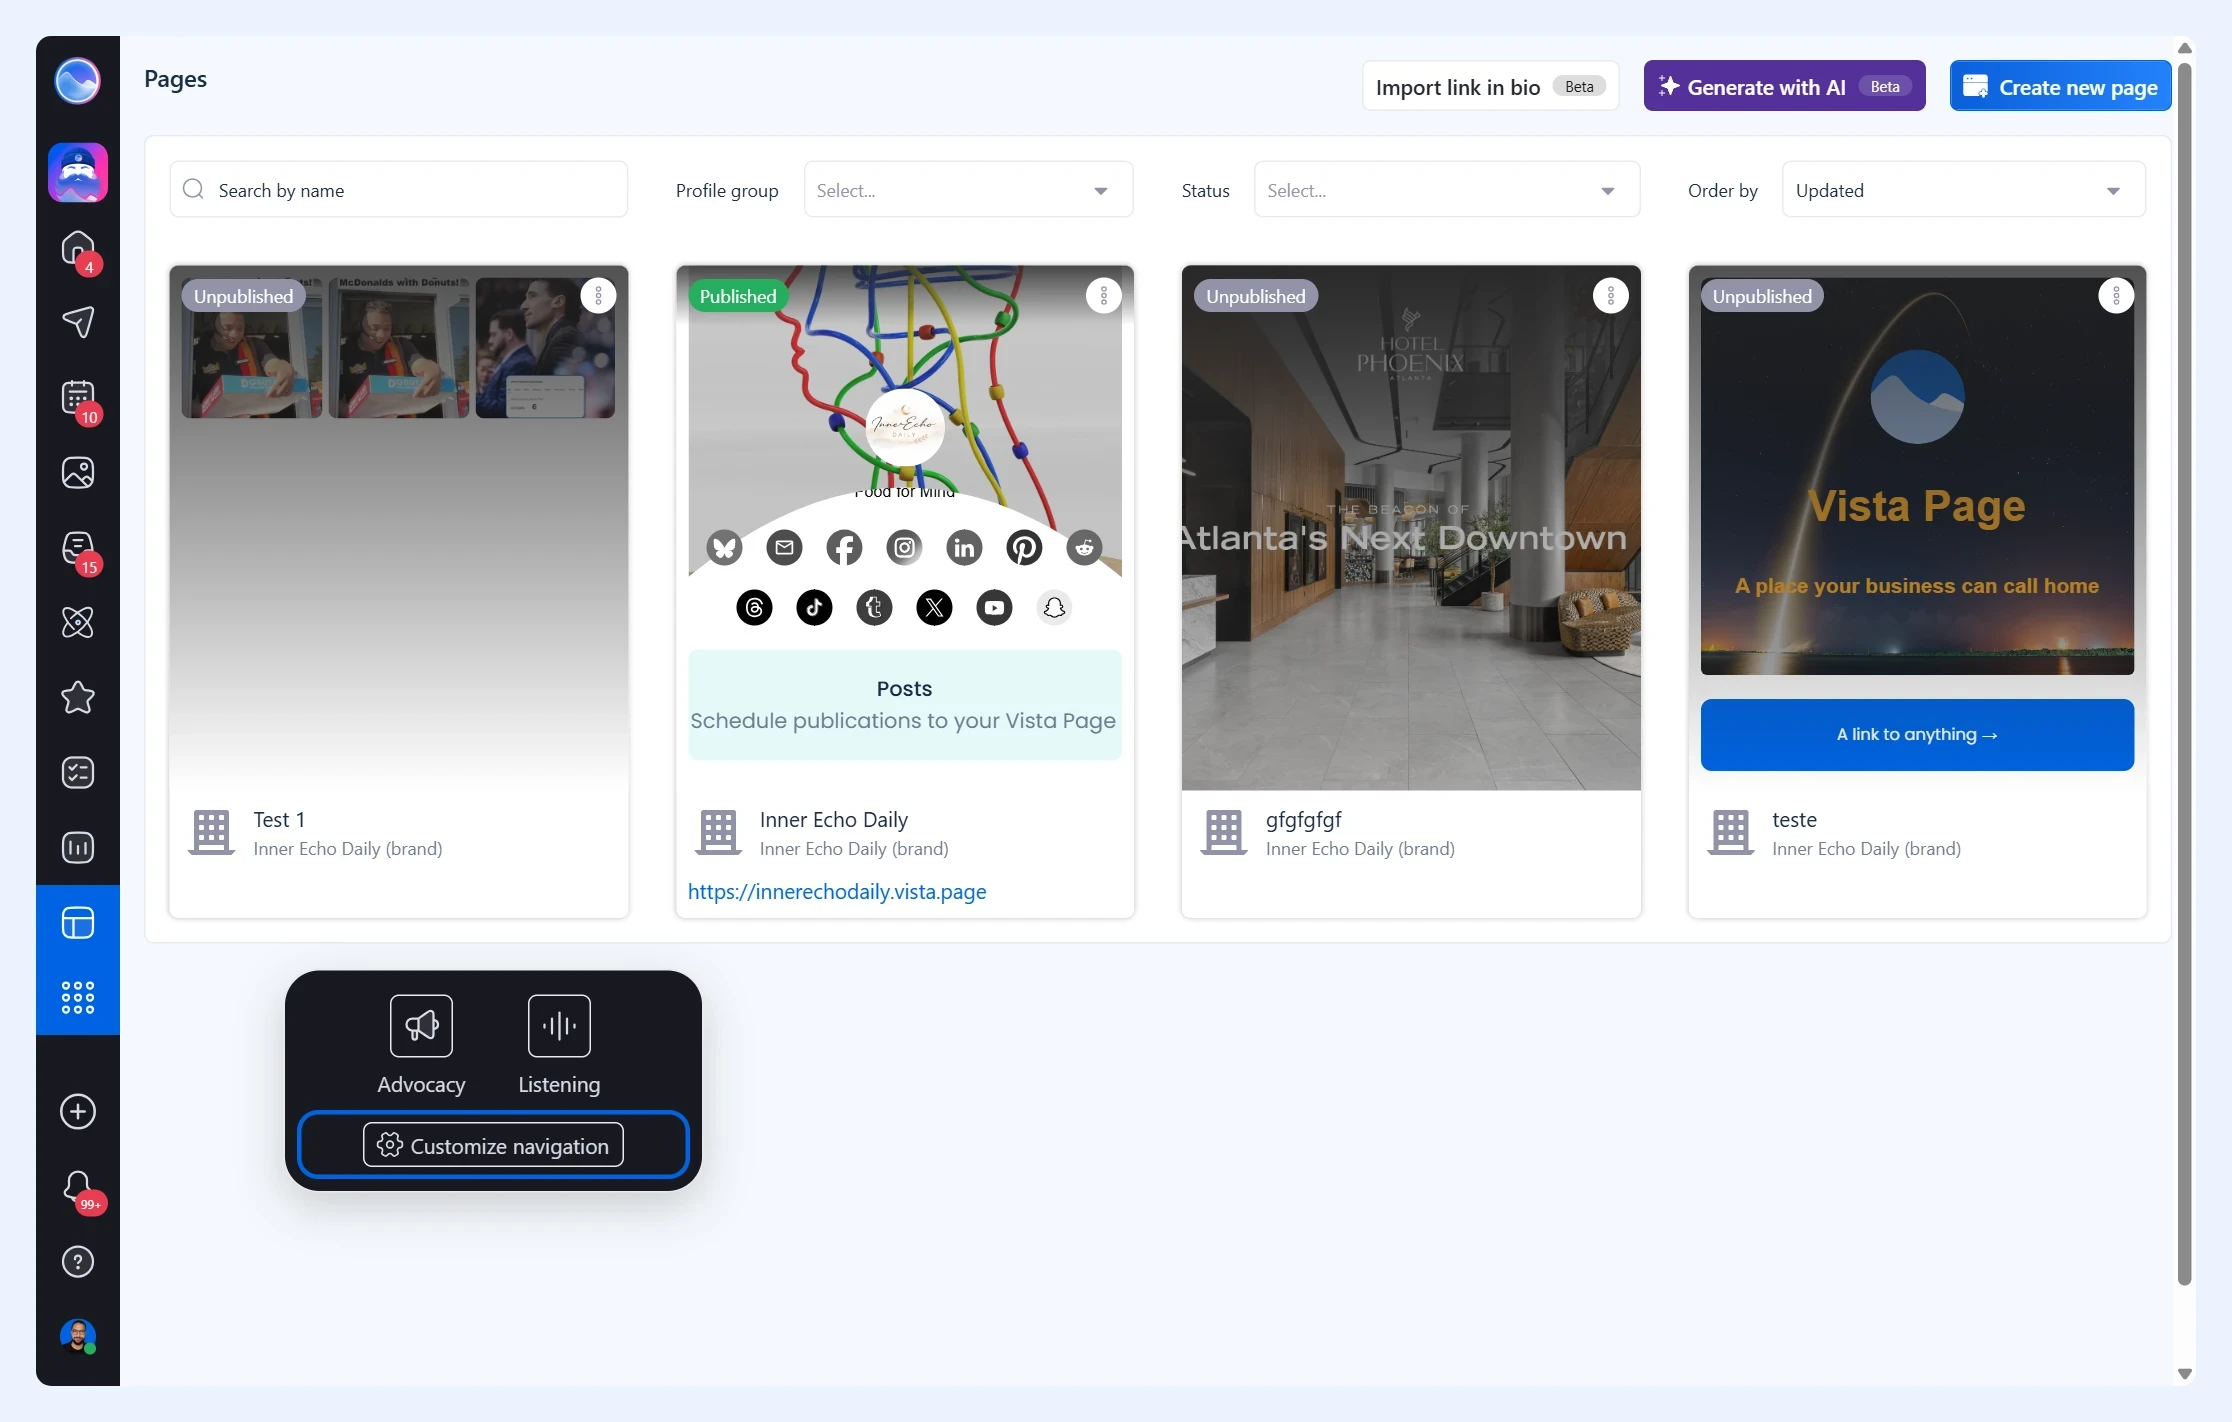The height and width of the screenshot is (1422, 2232).
Task: Open the Advocacy megaphone icon
Action: click(421, 1026)
